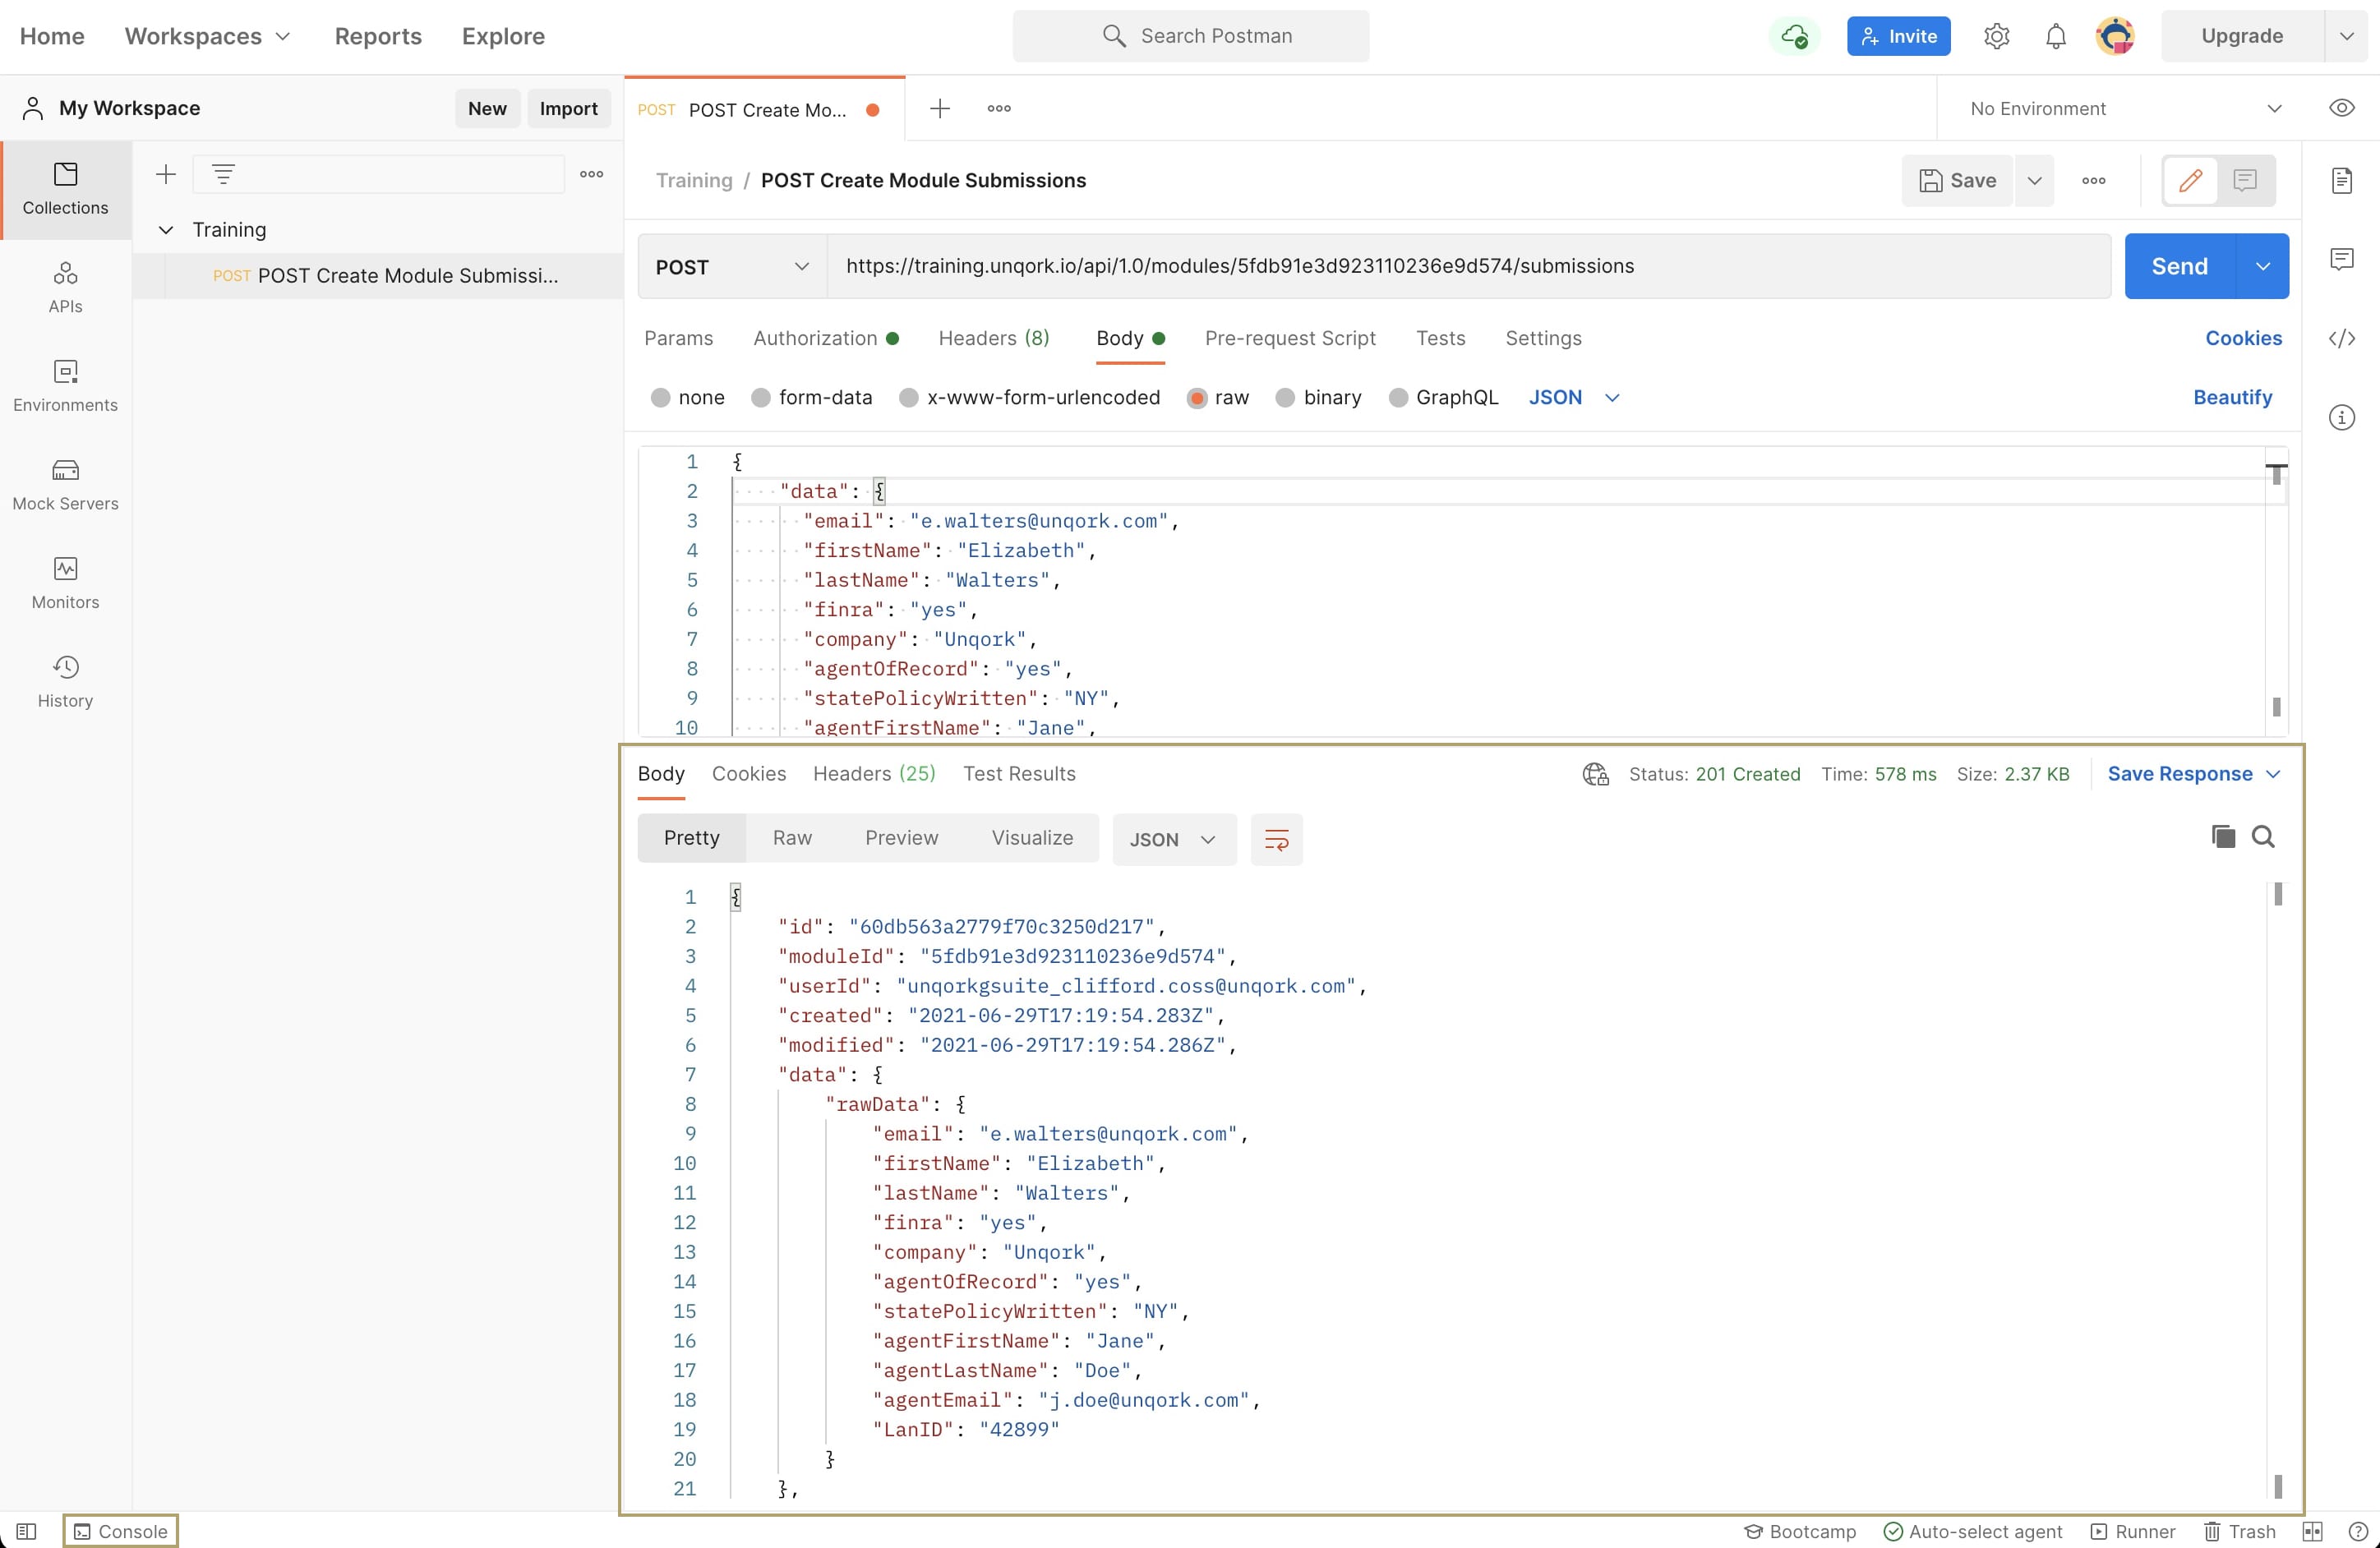Switch to the response Headers (25) tab
This screenshot has height=1548, width=2380.
click(x=873, y=774)
